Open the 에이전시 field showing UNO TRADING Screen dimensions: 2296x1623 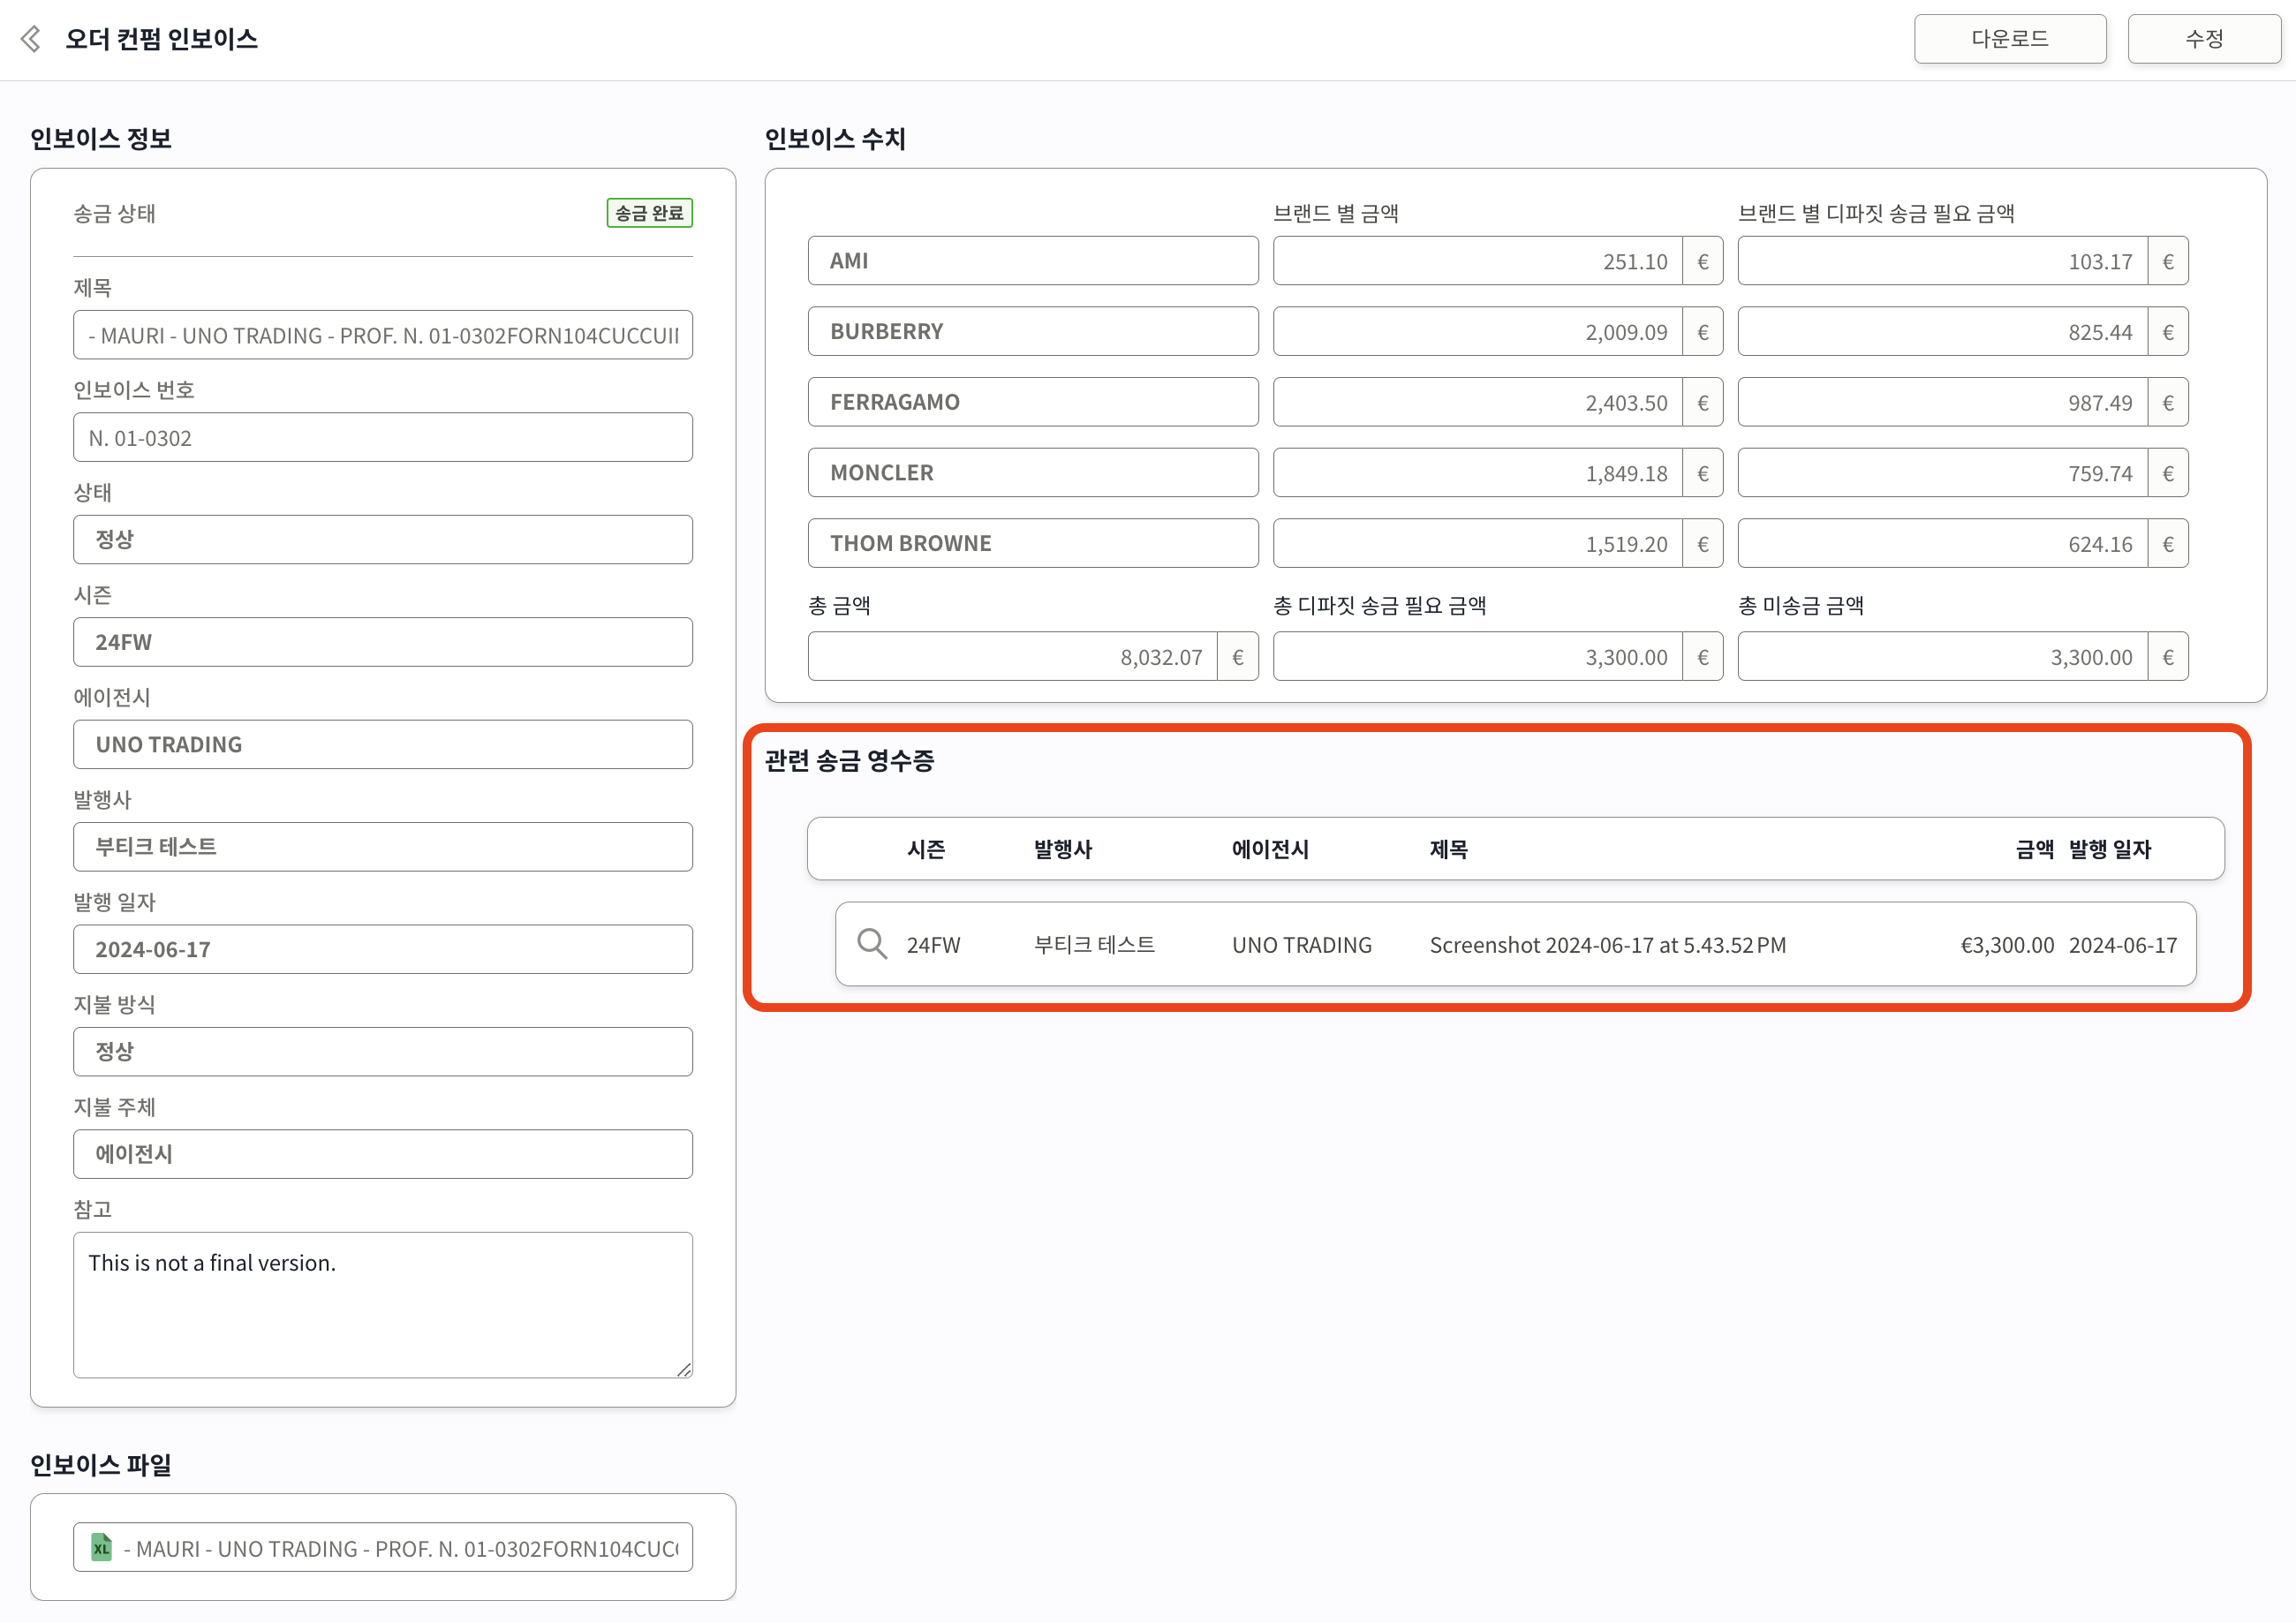click(382, 744)
